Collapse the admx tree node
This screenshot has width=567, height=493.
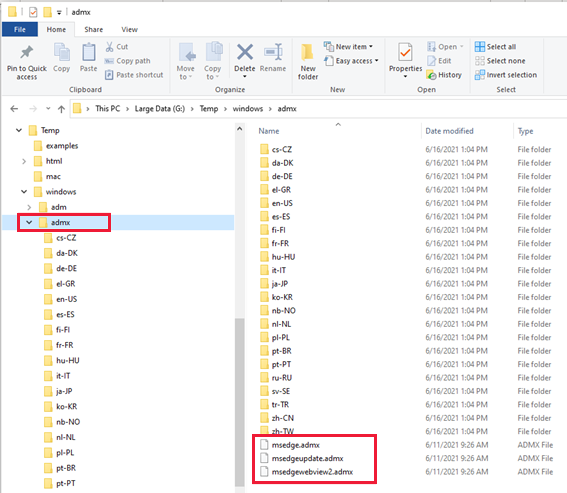(x=29, y=222)
